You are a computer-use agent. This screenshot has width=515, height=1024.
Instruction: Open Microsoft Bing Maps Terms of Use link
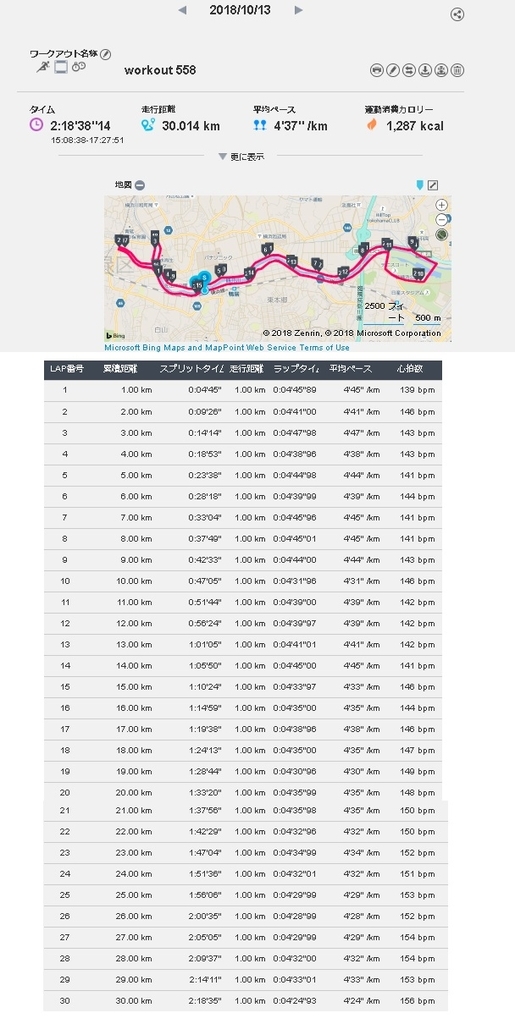tap(227, 348)
